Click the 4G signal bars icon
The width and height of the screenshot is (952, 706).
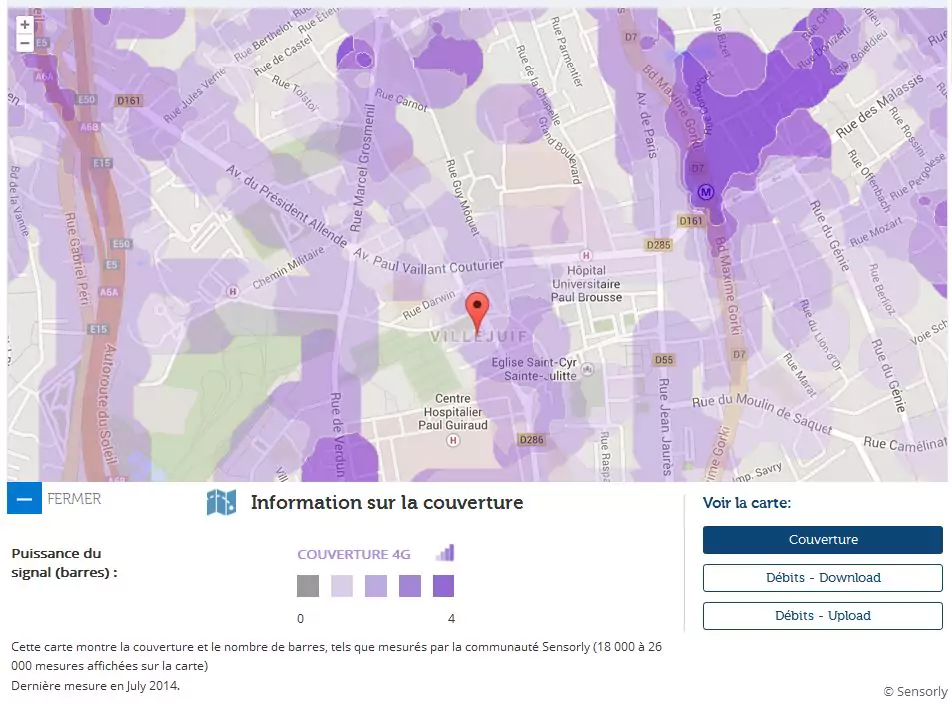click(x=445, y=553)
